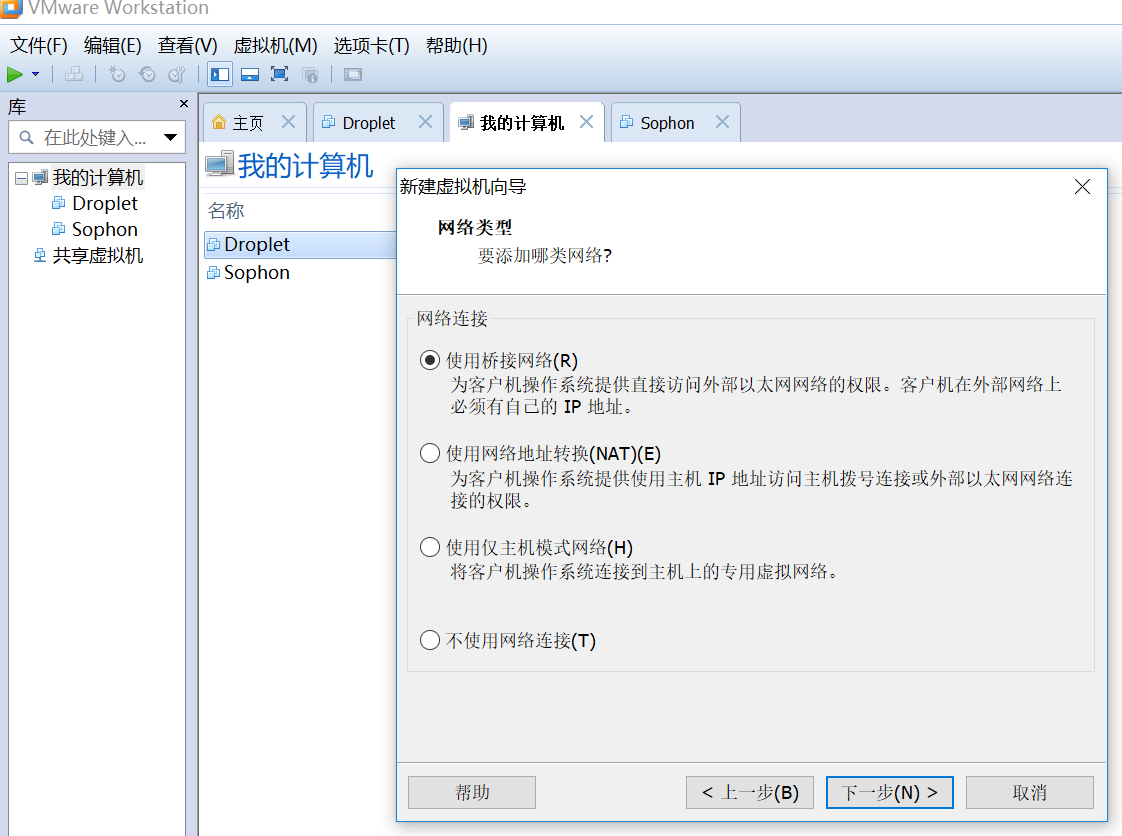Click the console view toolbar icon
1122x836 pixels.
coord(353,74)
